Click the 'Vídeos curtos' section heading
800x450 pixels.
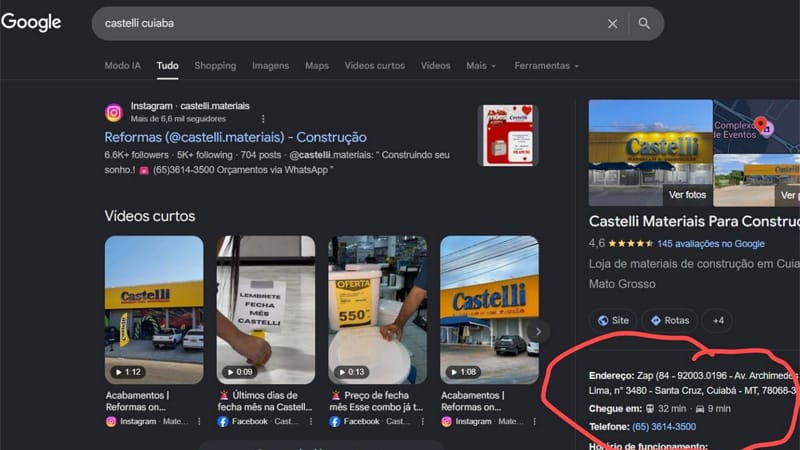(x=150, y=216)
